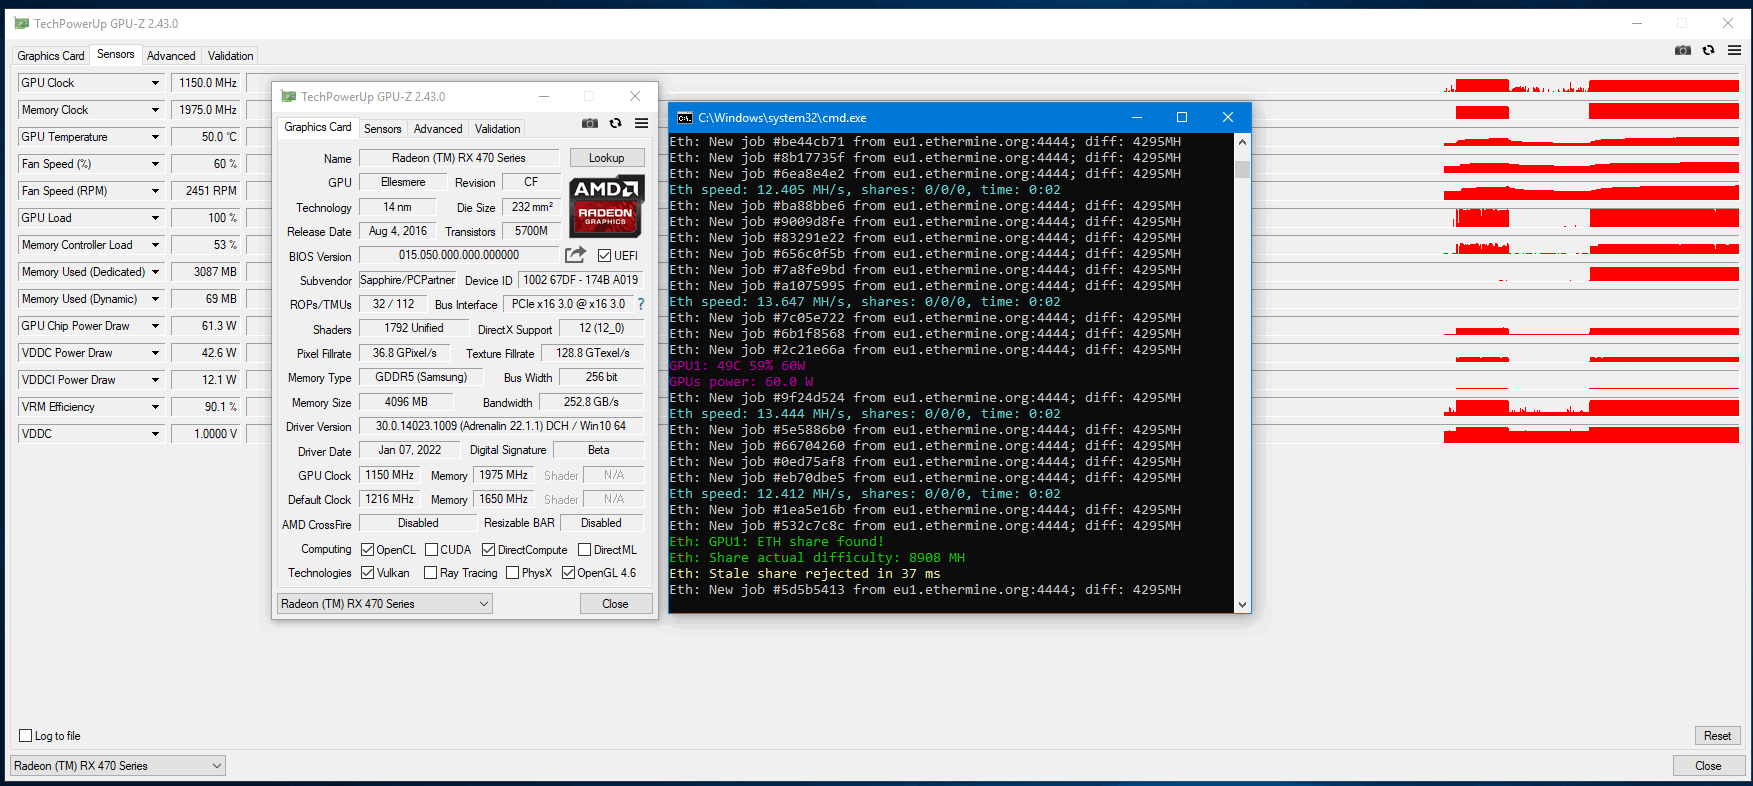Click Close button in Graphics Card window
1753x786 pixels.
click(x=616, y=604)
